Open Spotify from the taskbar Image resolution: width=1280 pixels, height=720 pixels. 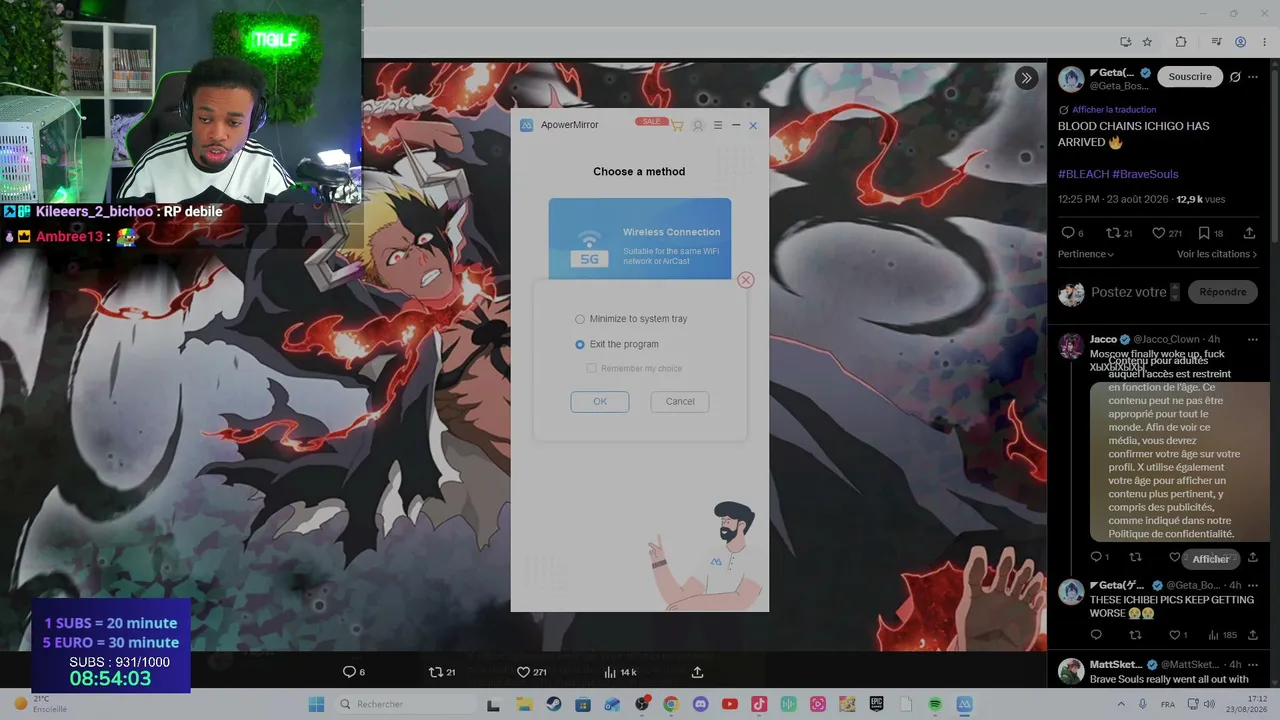click(x=935, y=704)
